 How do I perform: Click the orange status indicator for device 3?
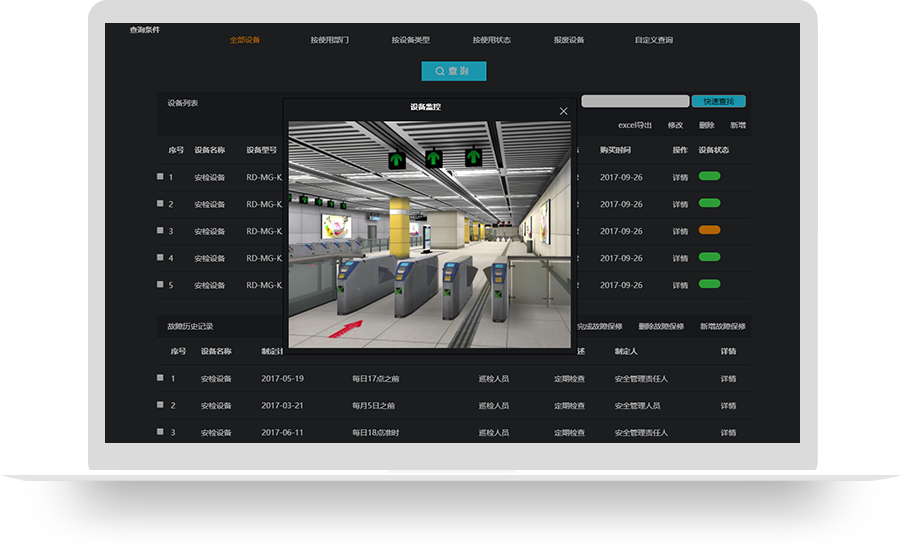(709, 231)
